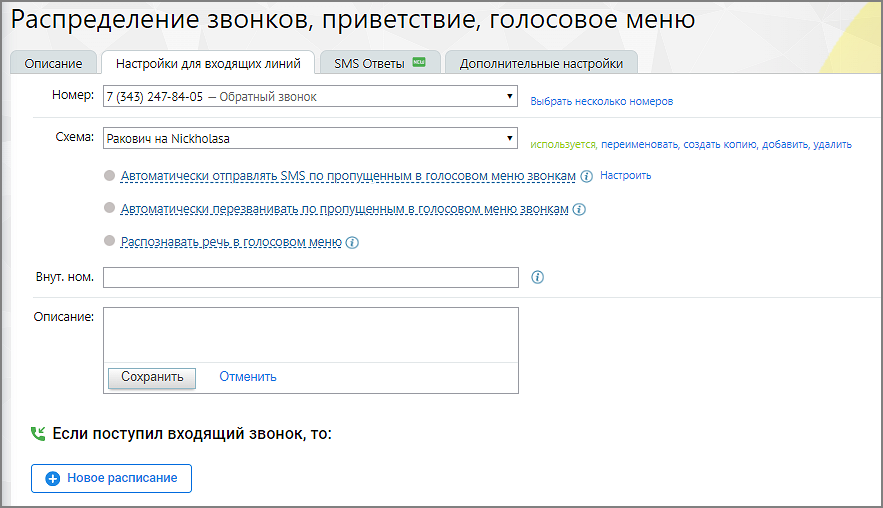Click the создать копию link
Screen dimensions: 883x508
(720, 145)
